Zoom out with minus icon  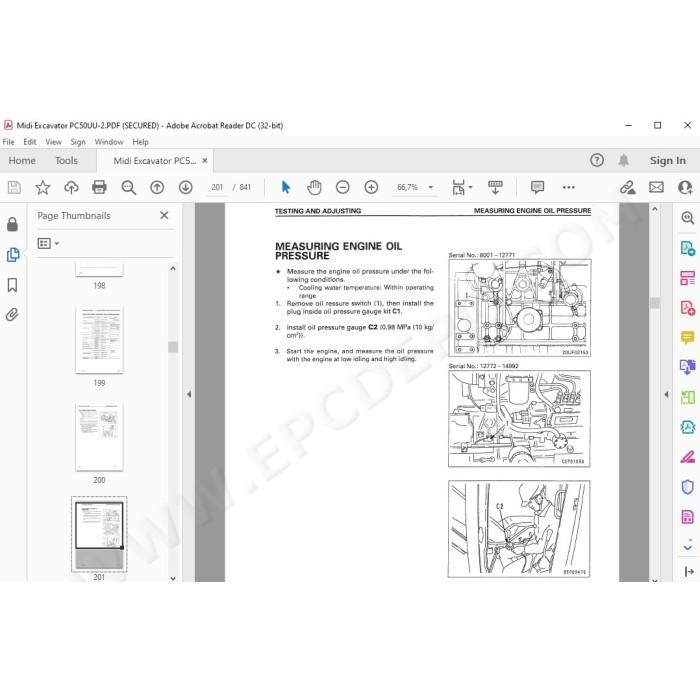343,188
